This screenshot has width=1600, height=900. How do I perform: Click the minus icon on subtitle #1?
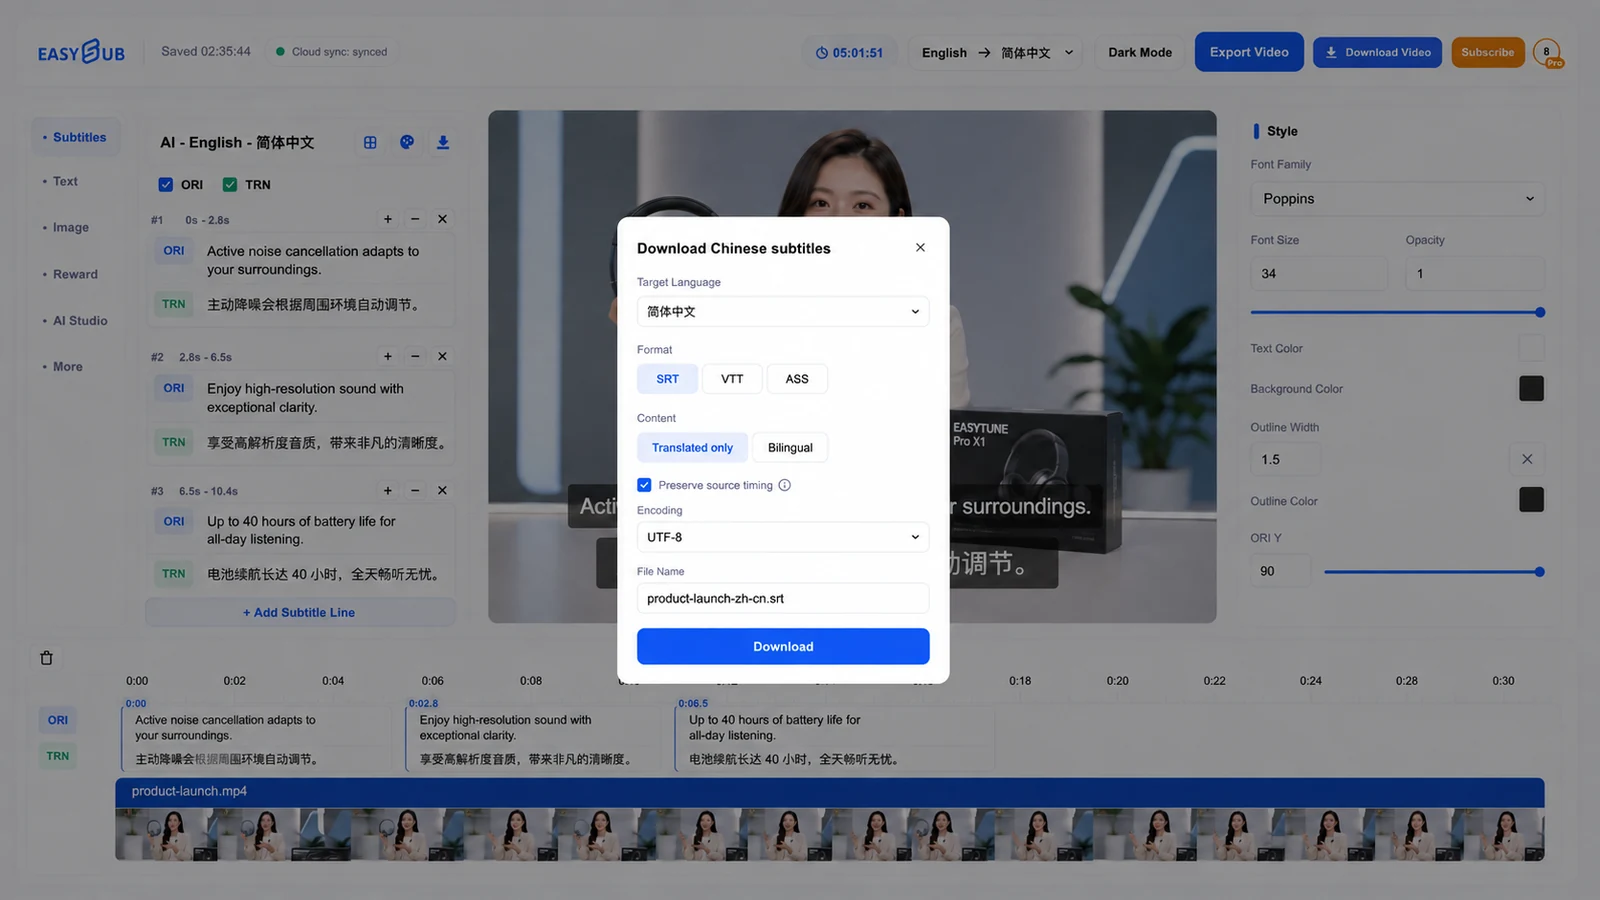pos(415,219)
